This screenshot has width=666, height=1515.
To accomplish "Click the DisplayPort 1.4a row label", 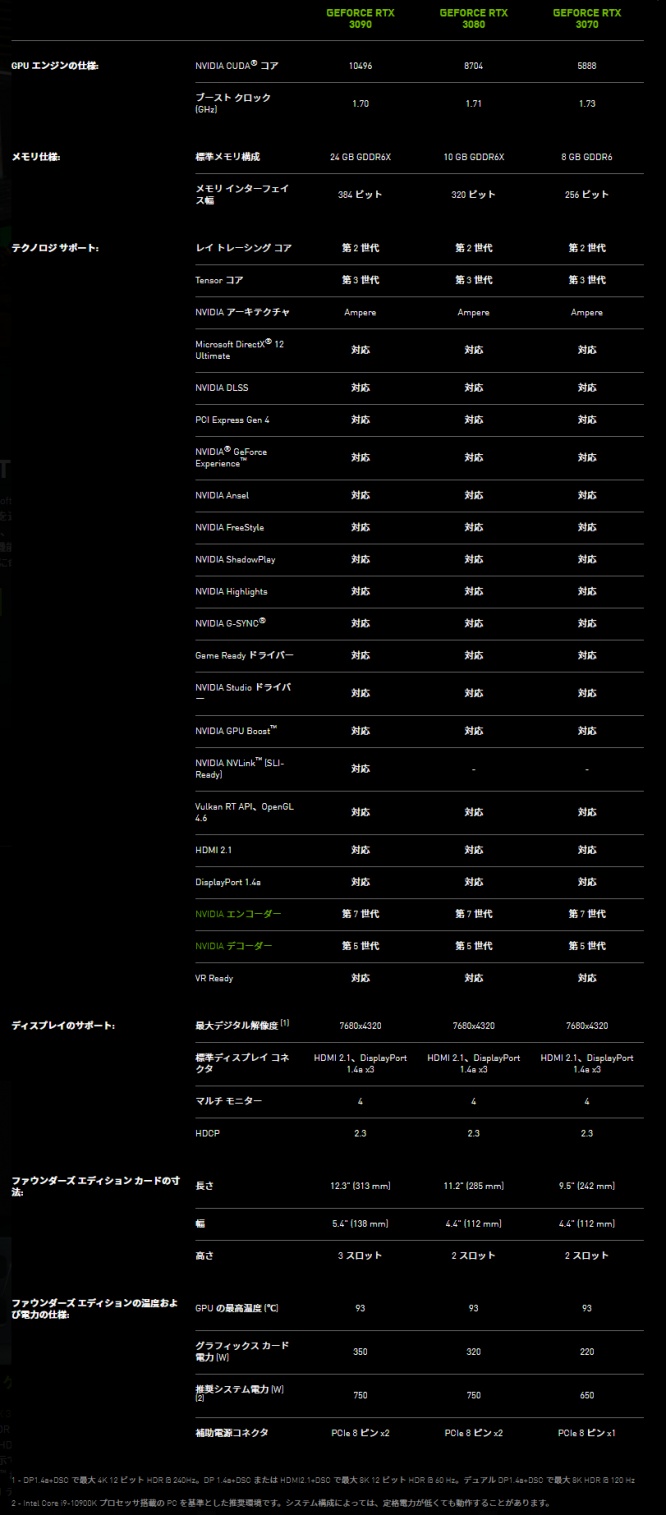I will 228,882.
